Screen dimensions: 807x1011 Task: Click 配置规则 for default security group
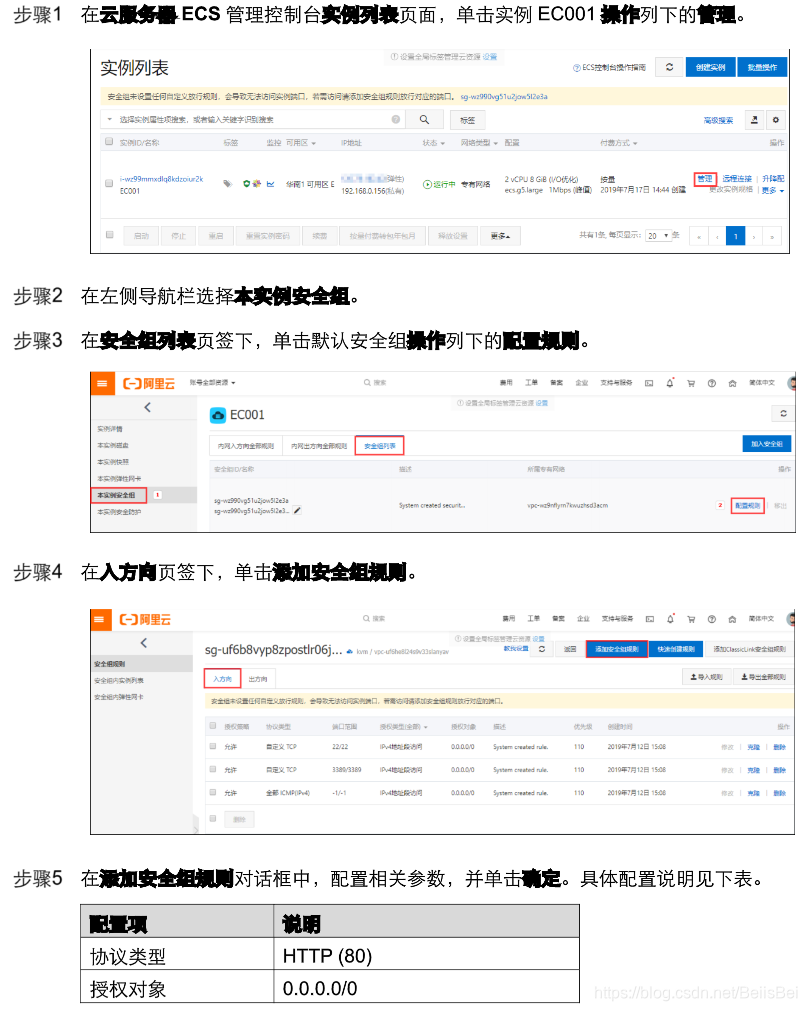coord(748,506)
